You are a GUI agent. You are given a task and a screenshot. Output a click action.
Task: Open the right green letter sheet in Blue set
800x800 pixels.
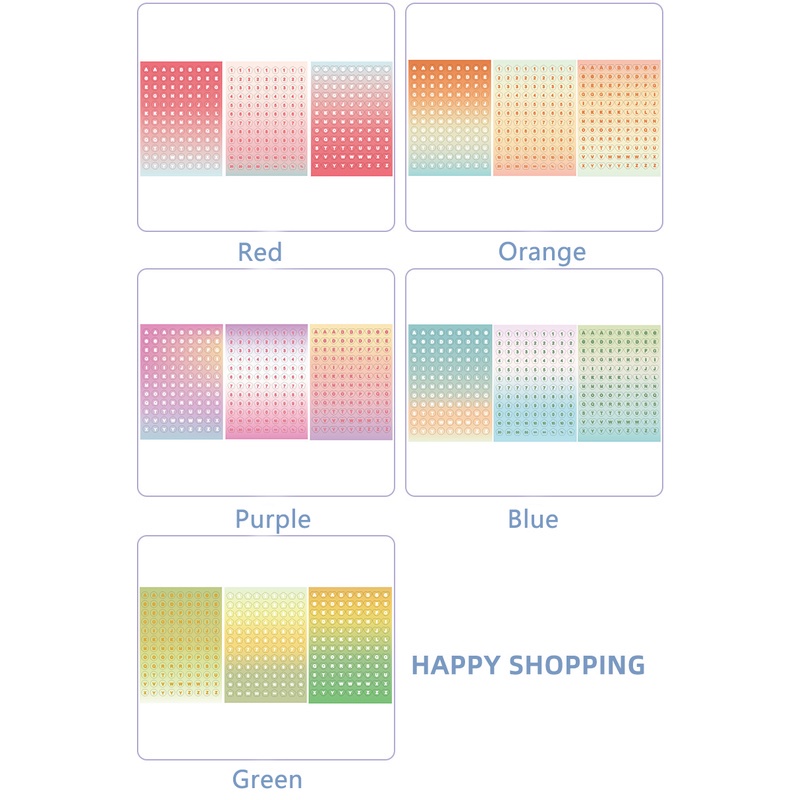click(619, 382)
